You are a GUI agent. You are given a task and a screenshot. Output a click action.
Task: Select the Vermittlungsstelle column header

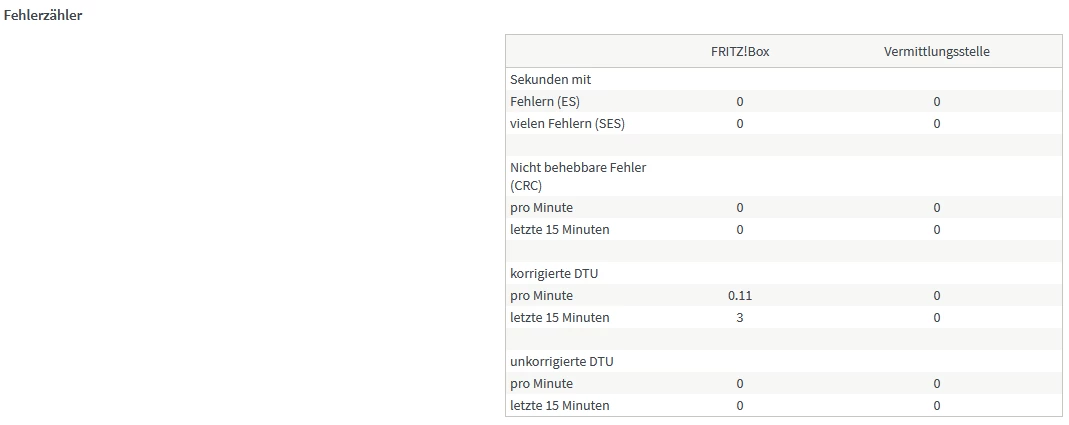click(936, 51)
